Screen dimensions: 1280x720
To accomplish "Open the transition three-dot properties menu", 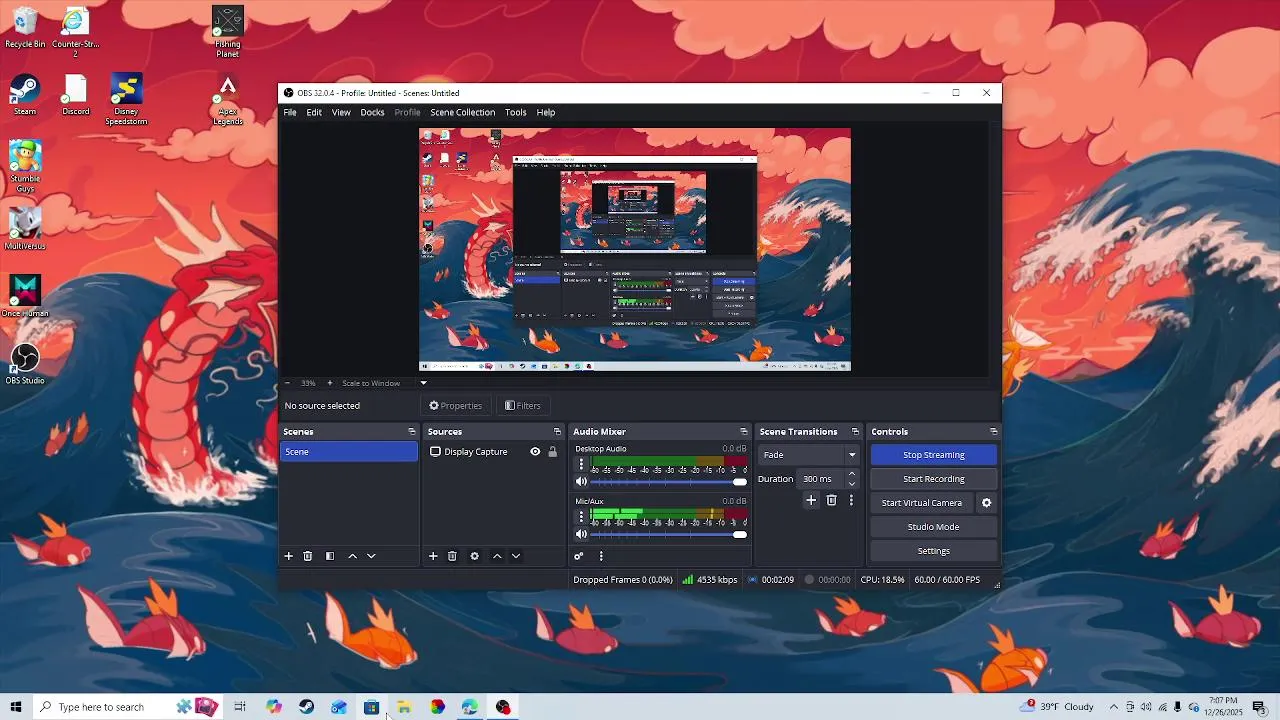I will pos(851,500).
